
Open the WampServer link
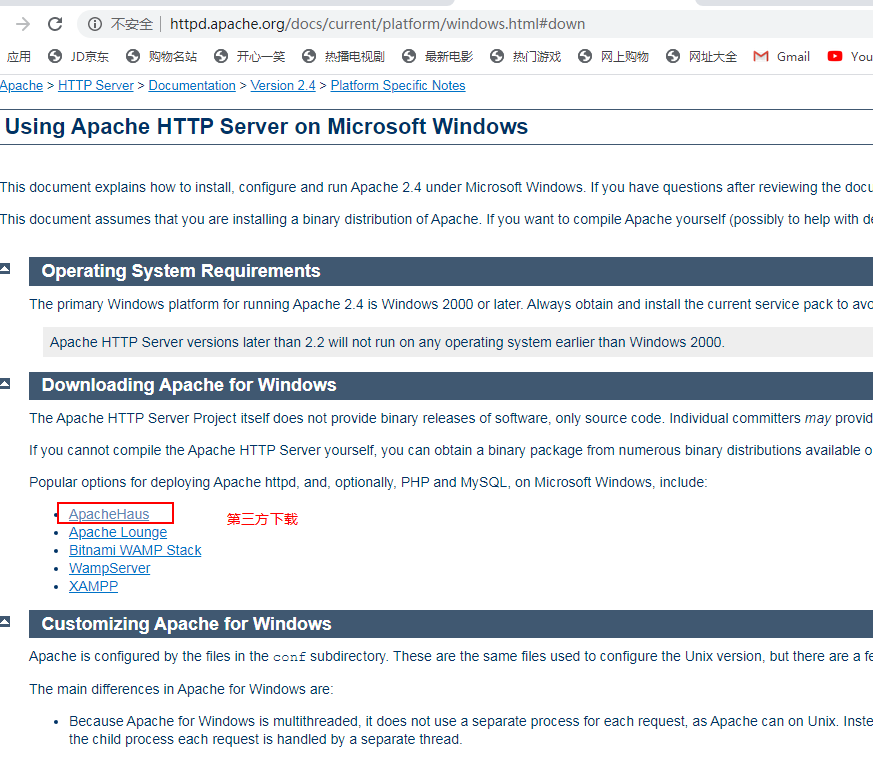coord(110,568)
